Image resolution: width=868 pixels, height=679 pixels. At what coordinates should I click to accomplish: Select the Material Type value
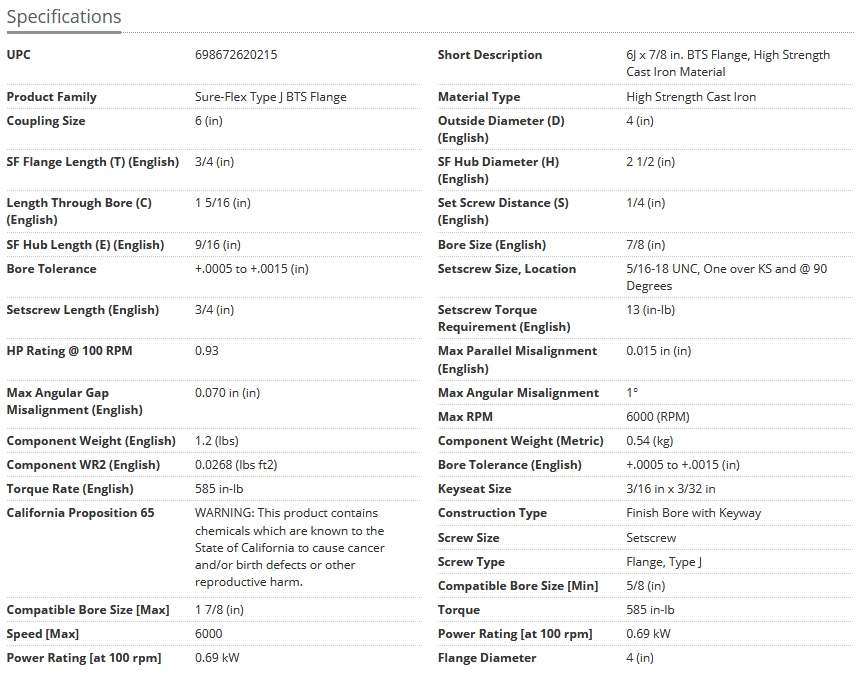(691, 97)
